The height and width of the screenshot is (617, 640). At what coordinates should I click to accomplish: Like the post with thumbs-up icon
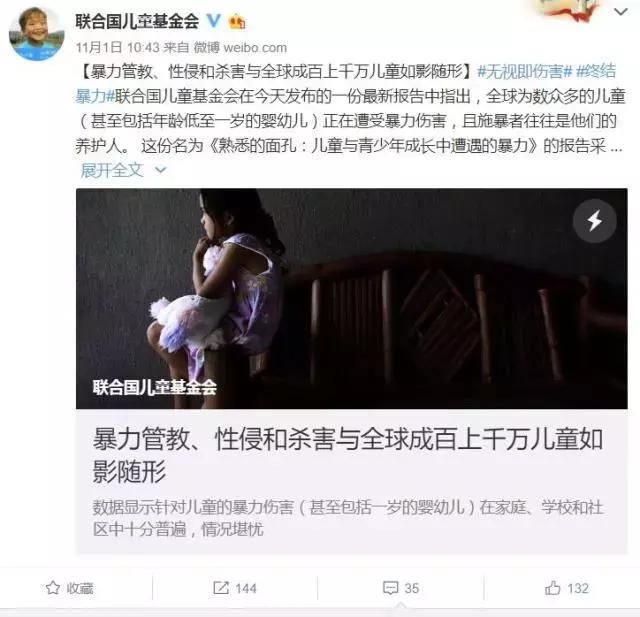(x=553, y=588)
